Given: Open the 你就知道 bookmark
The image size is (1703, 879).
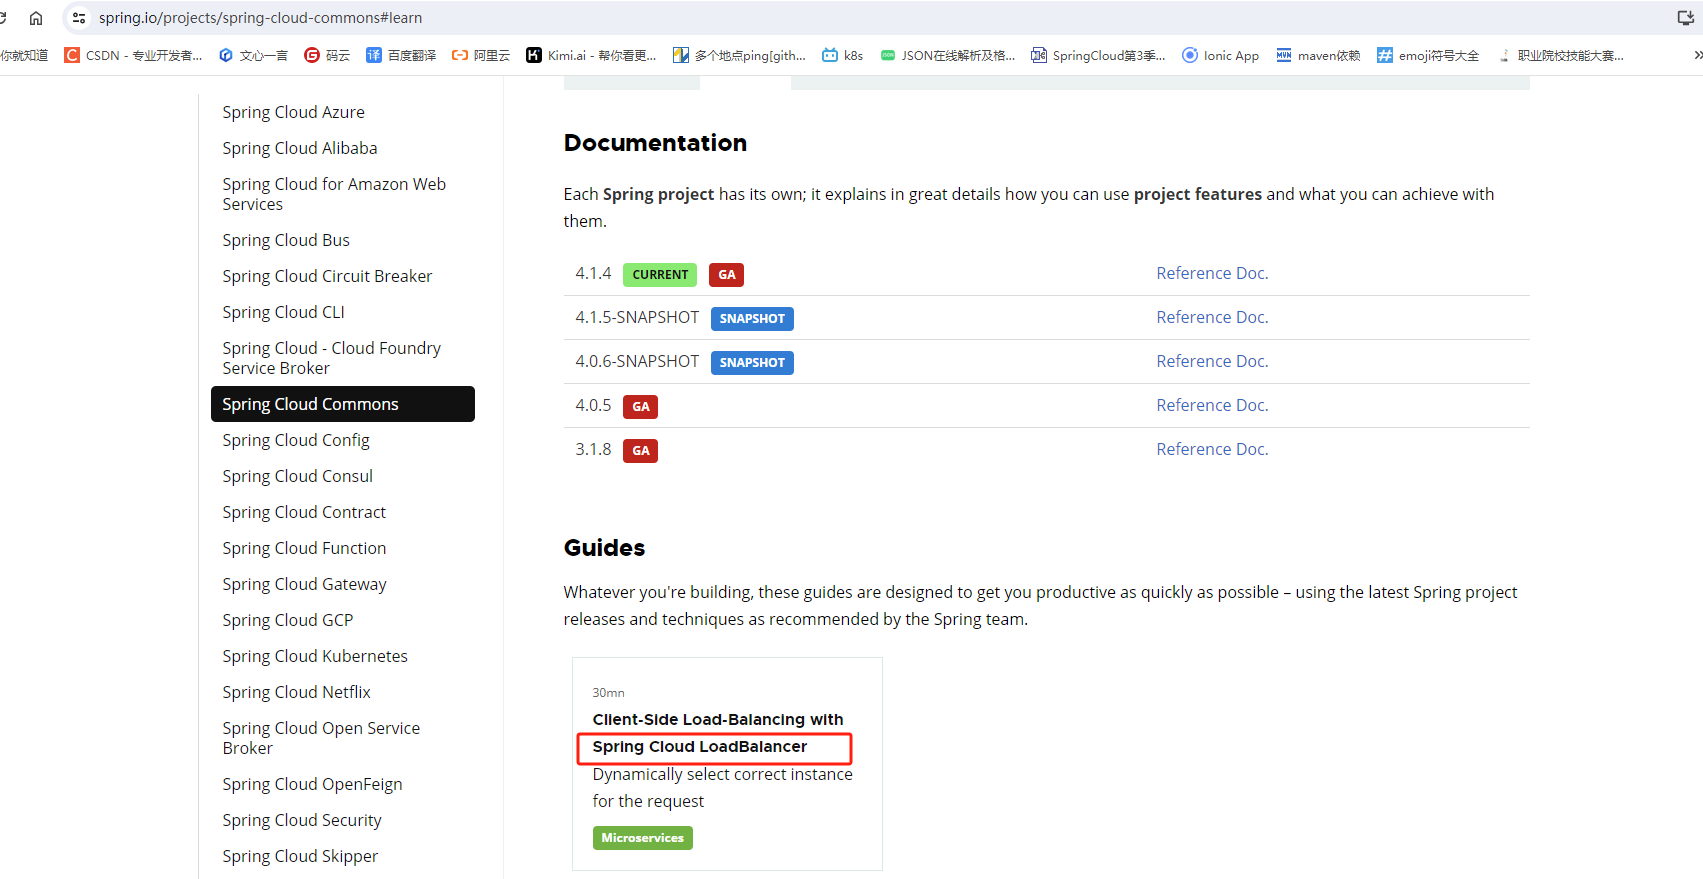Looking at the screenshot, I should coord(24,55).
